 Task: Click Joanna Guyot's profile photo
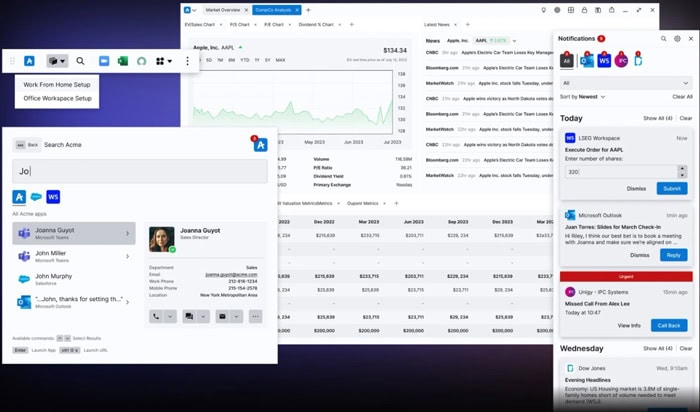[x=162, y=239]
